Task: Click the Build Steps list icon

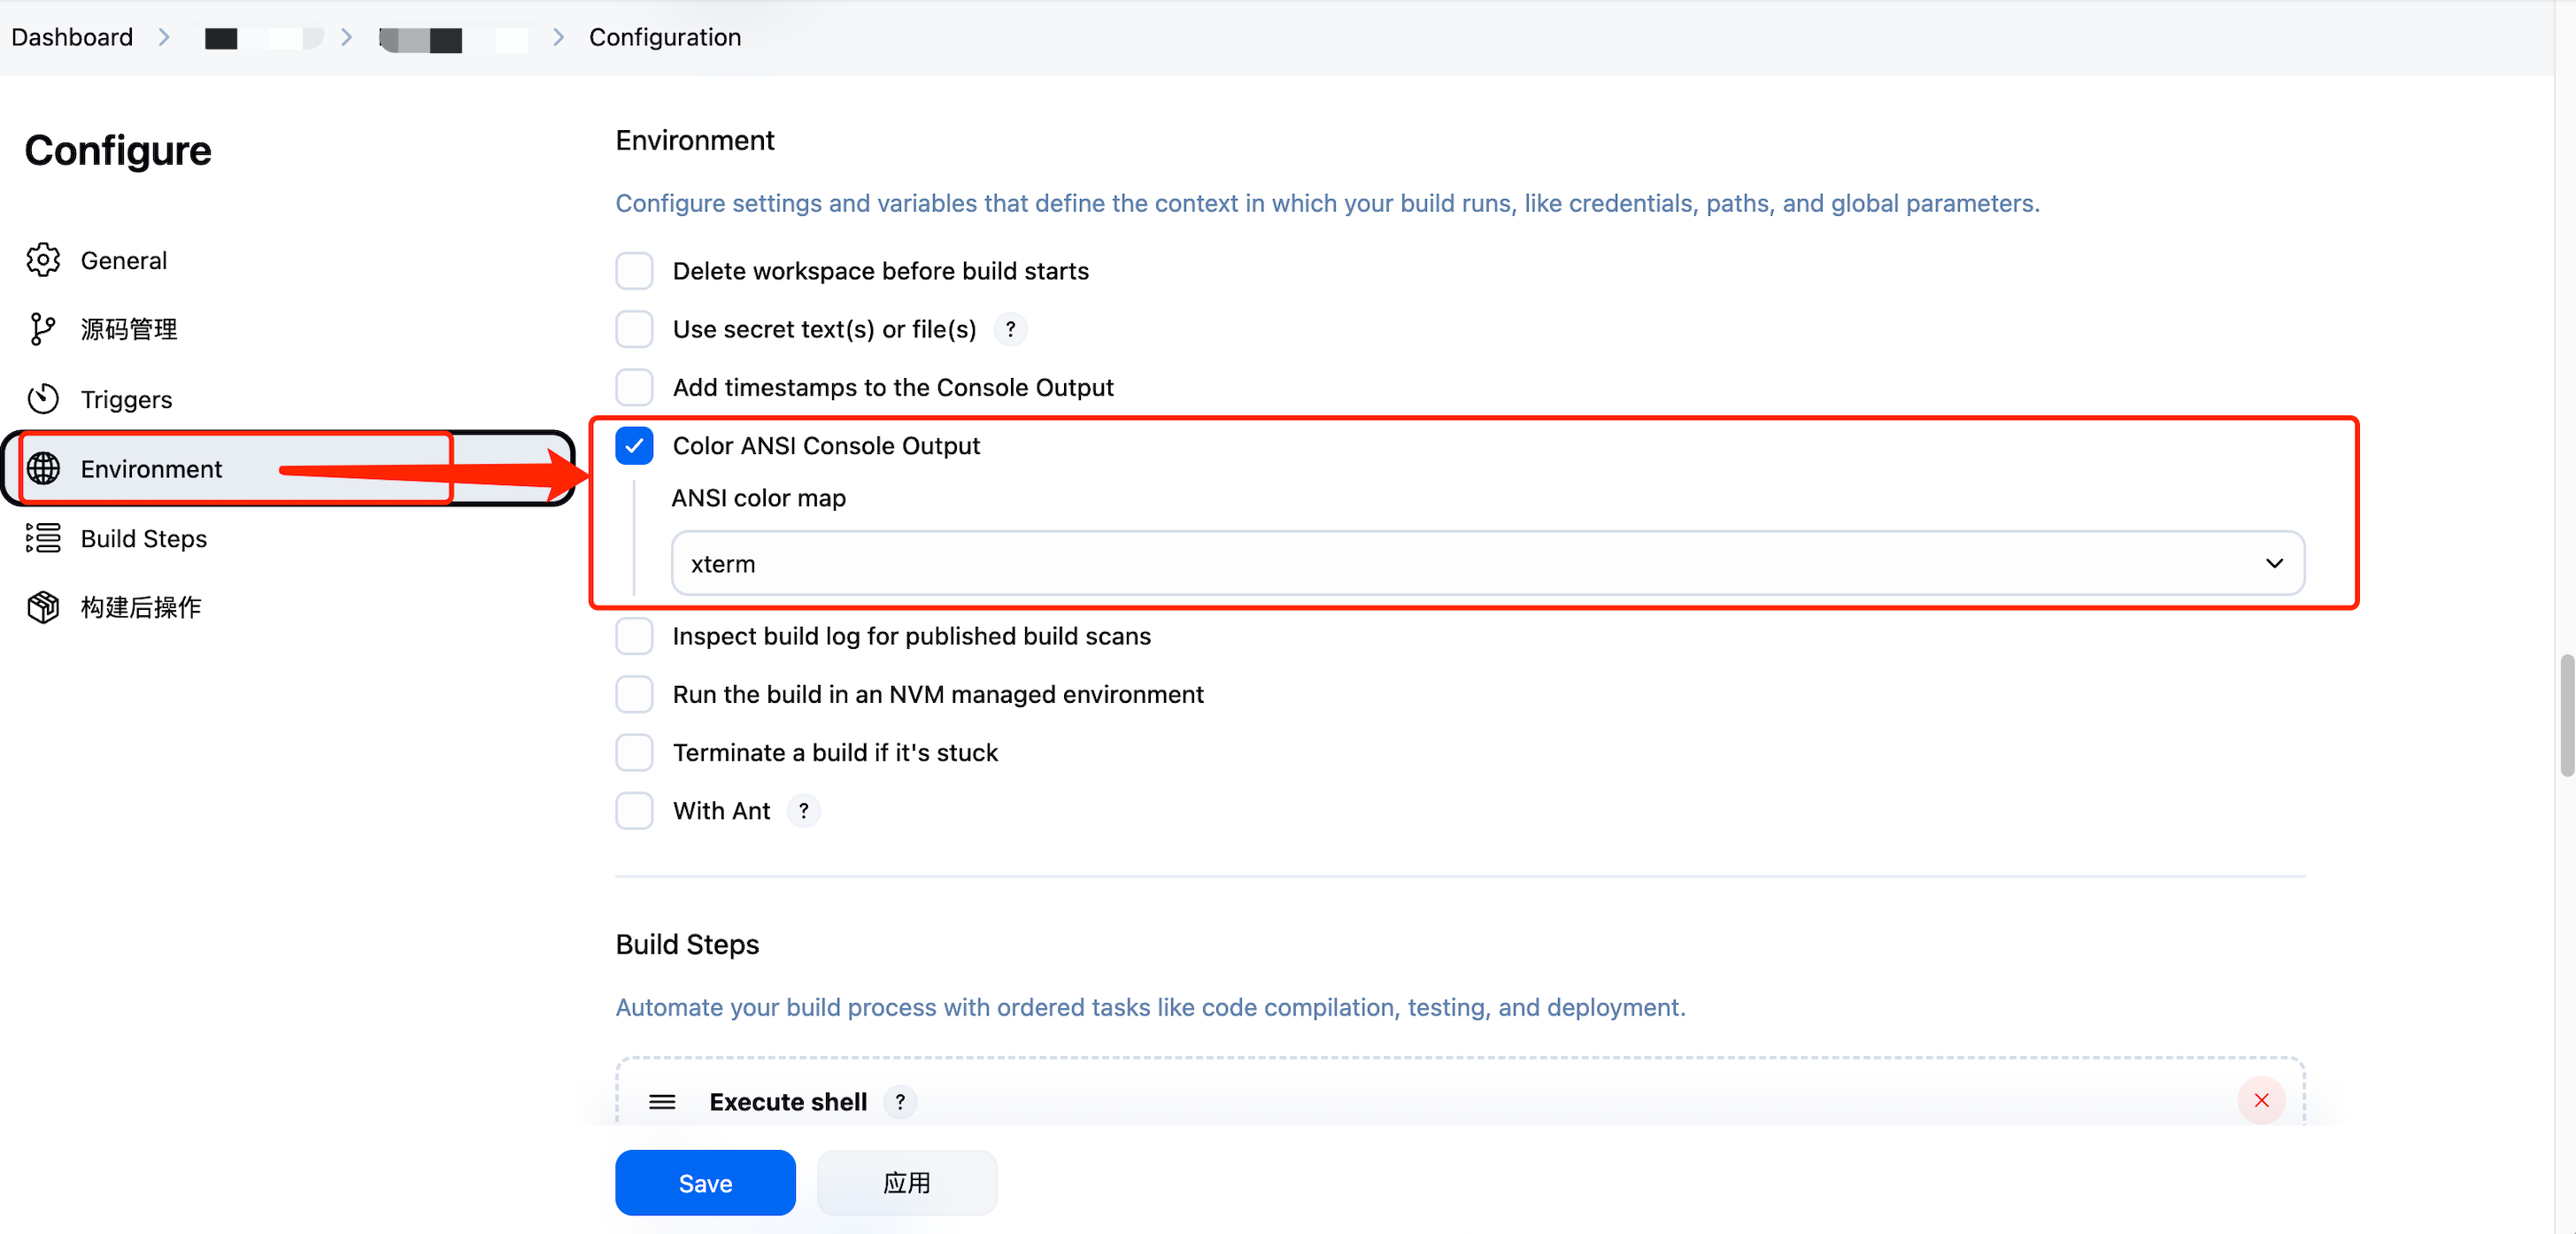Action: (43, 538)
